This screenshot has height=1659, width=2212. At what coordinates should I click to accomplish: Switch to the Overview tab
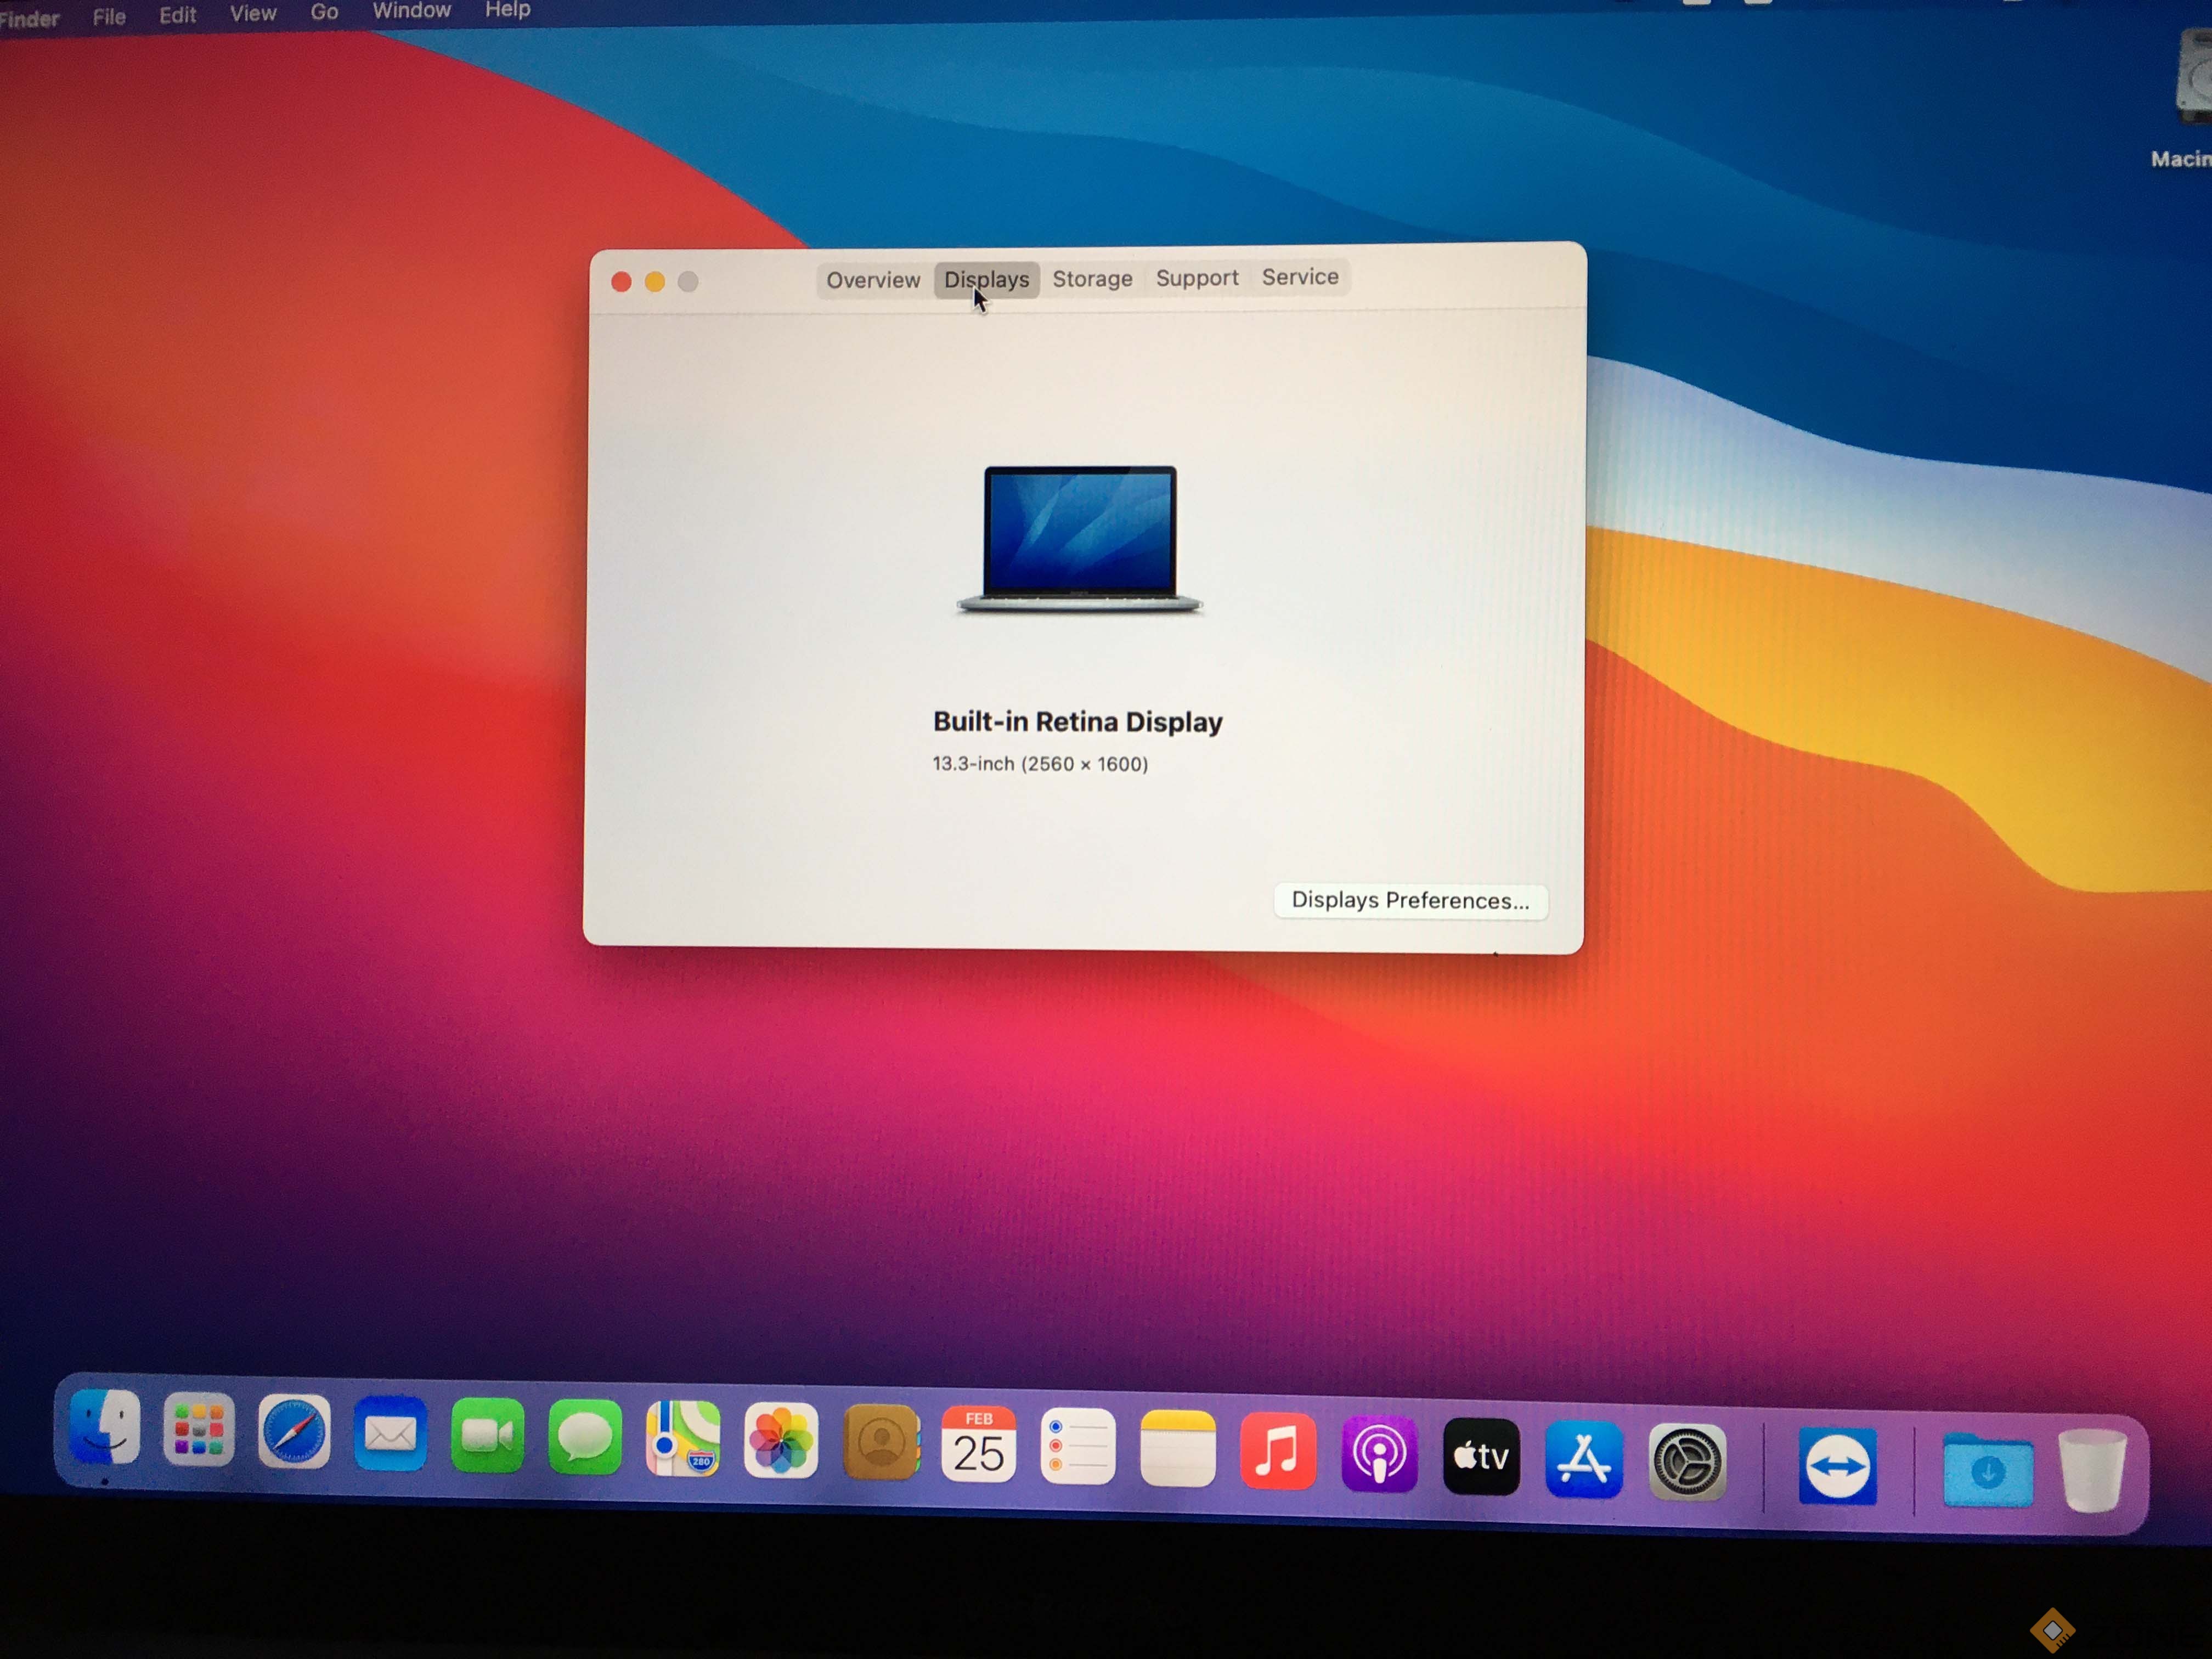click(872, 280)
